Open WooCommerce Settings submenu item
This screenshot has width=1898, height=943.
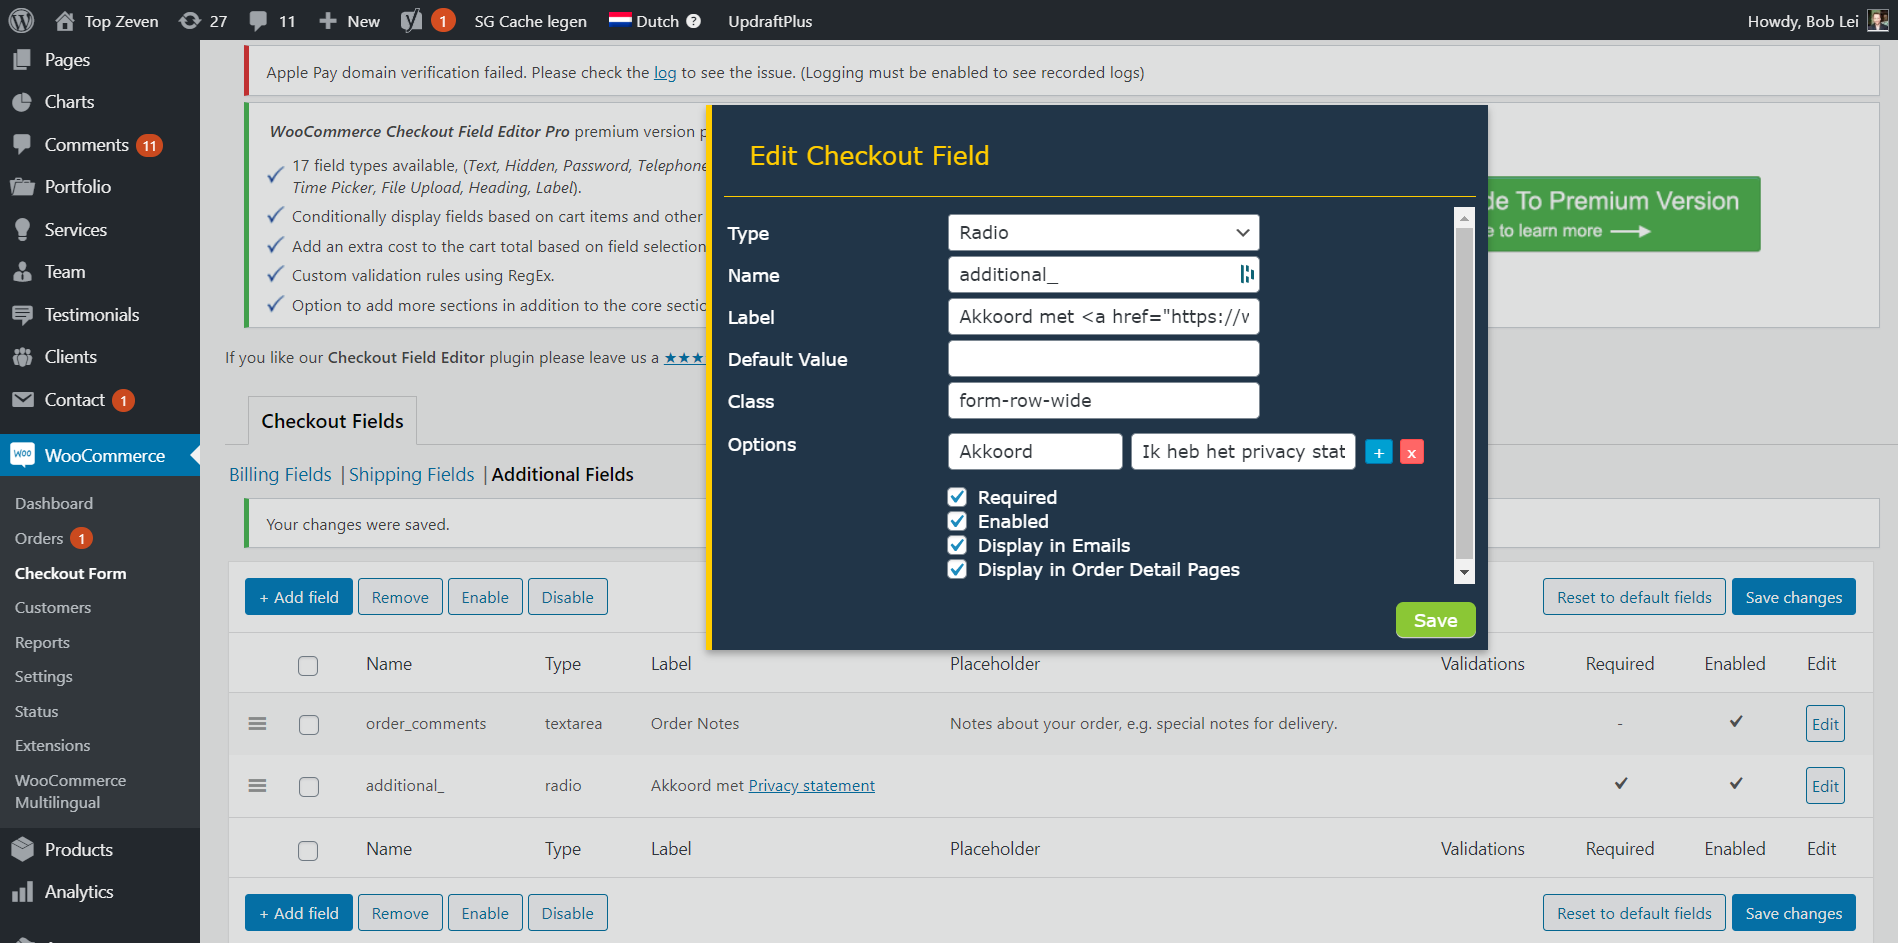tap(43, 676)
